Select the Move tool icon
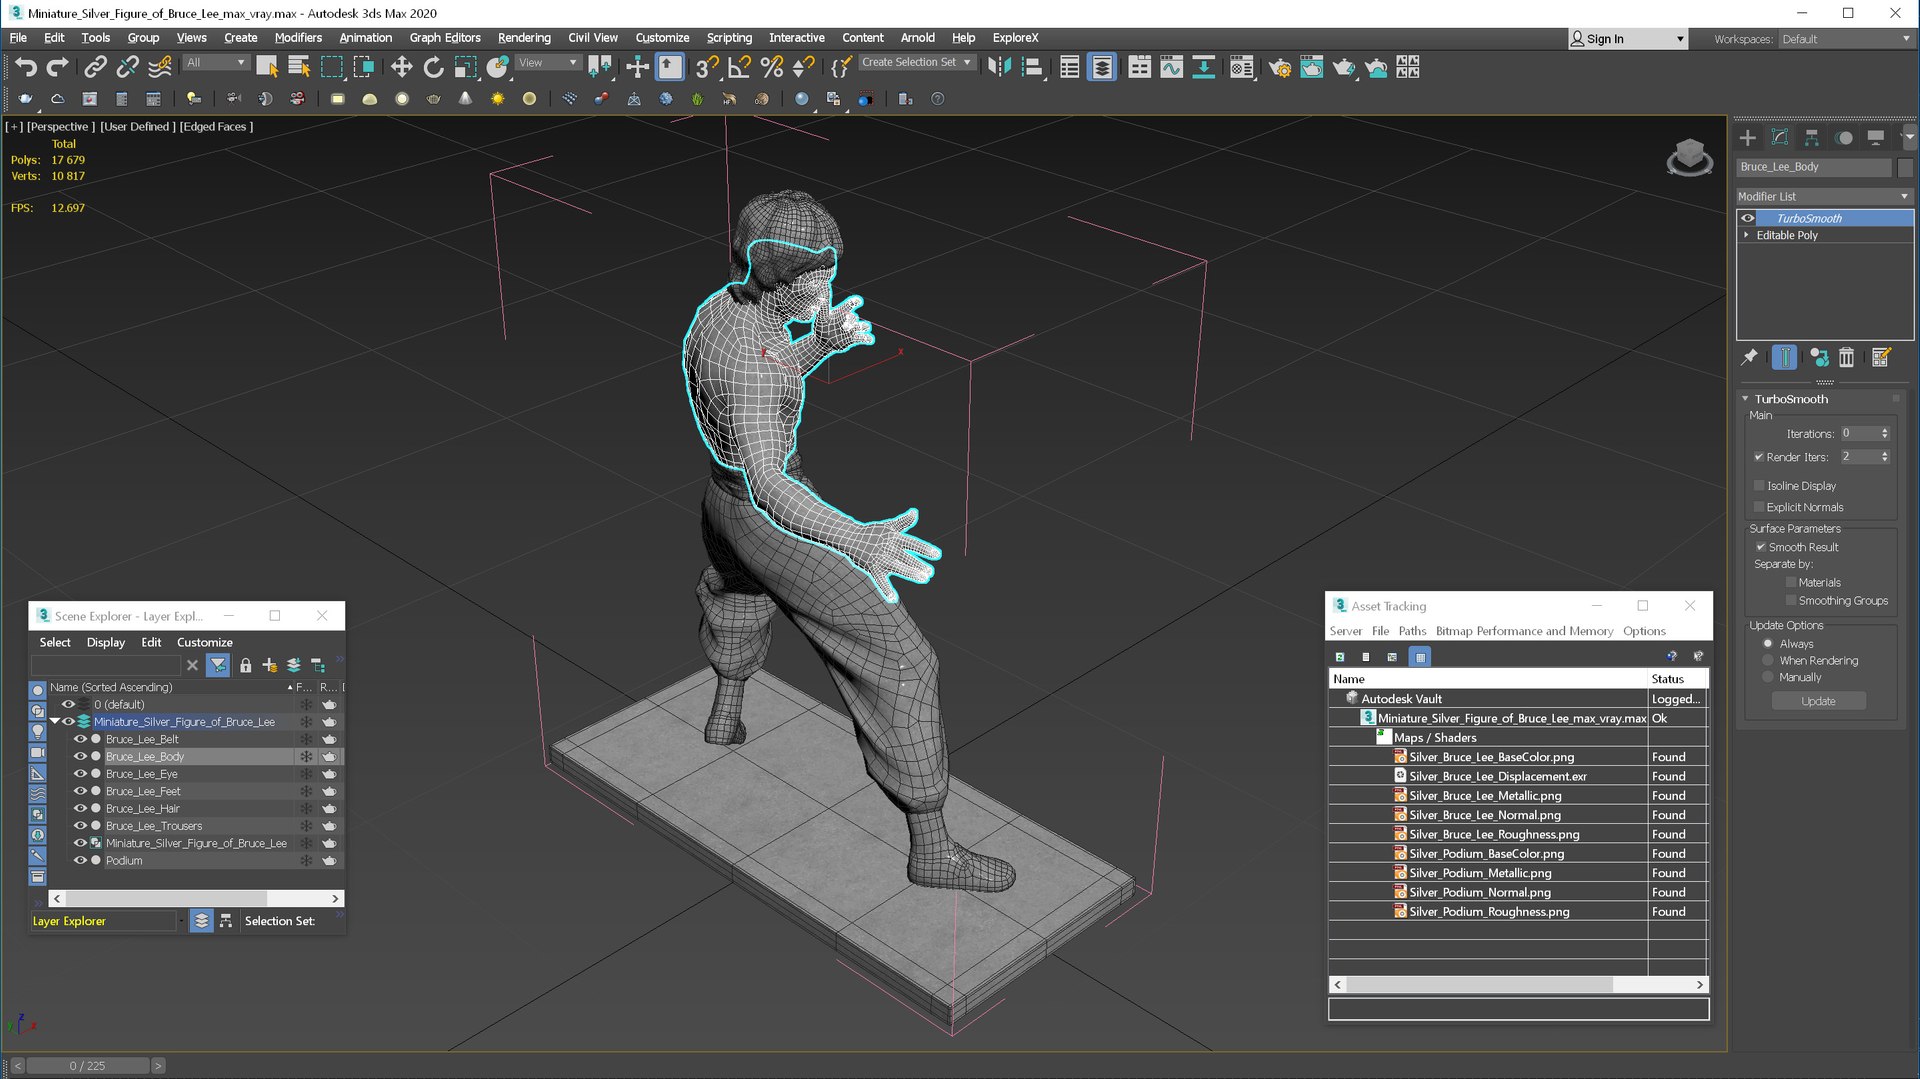 click(401, 67)
